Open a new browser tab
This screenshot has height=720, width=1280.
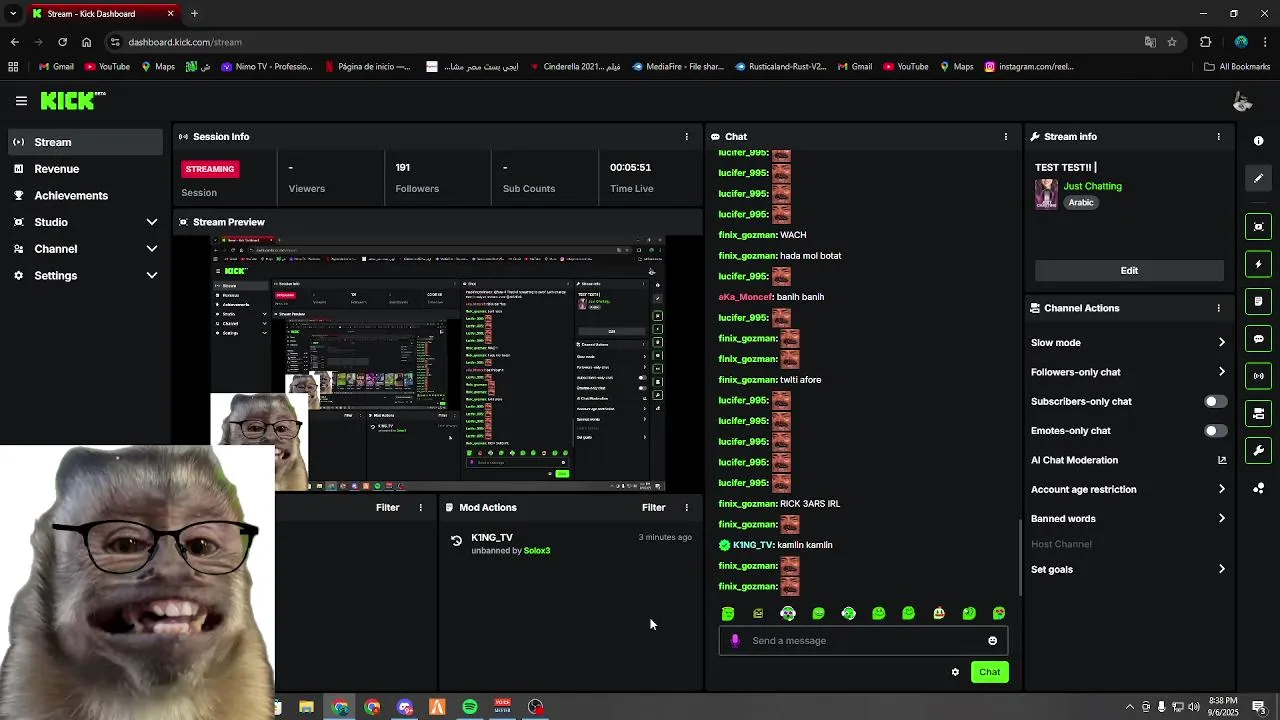(194, 14)
